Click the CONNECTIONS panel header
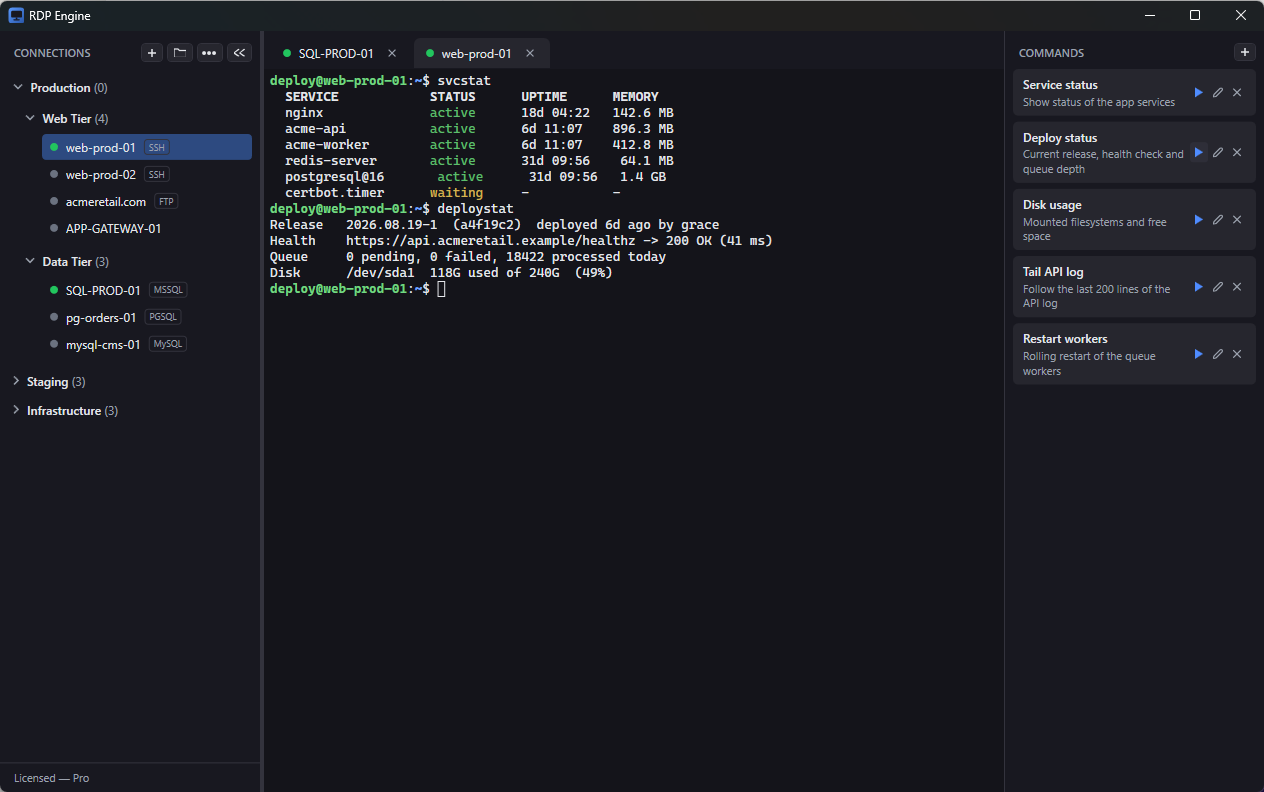 [52, 53]
